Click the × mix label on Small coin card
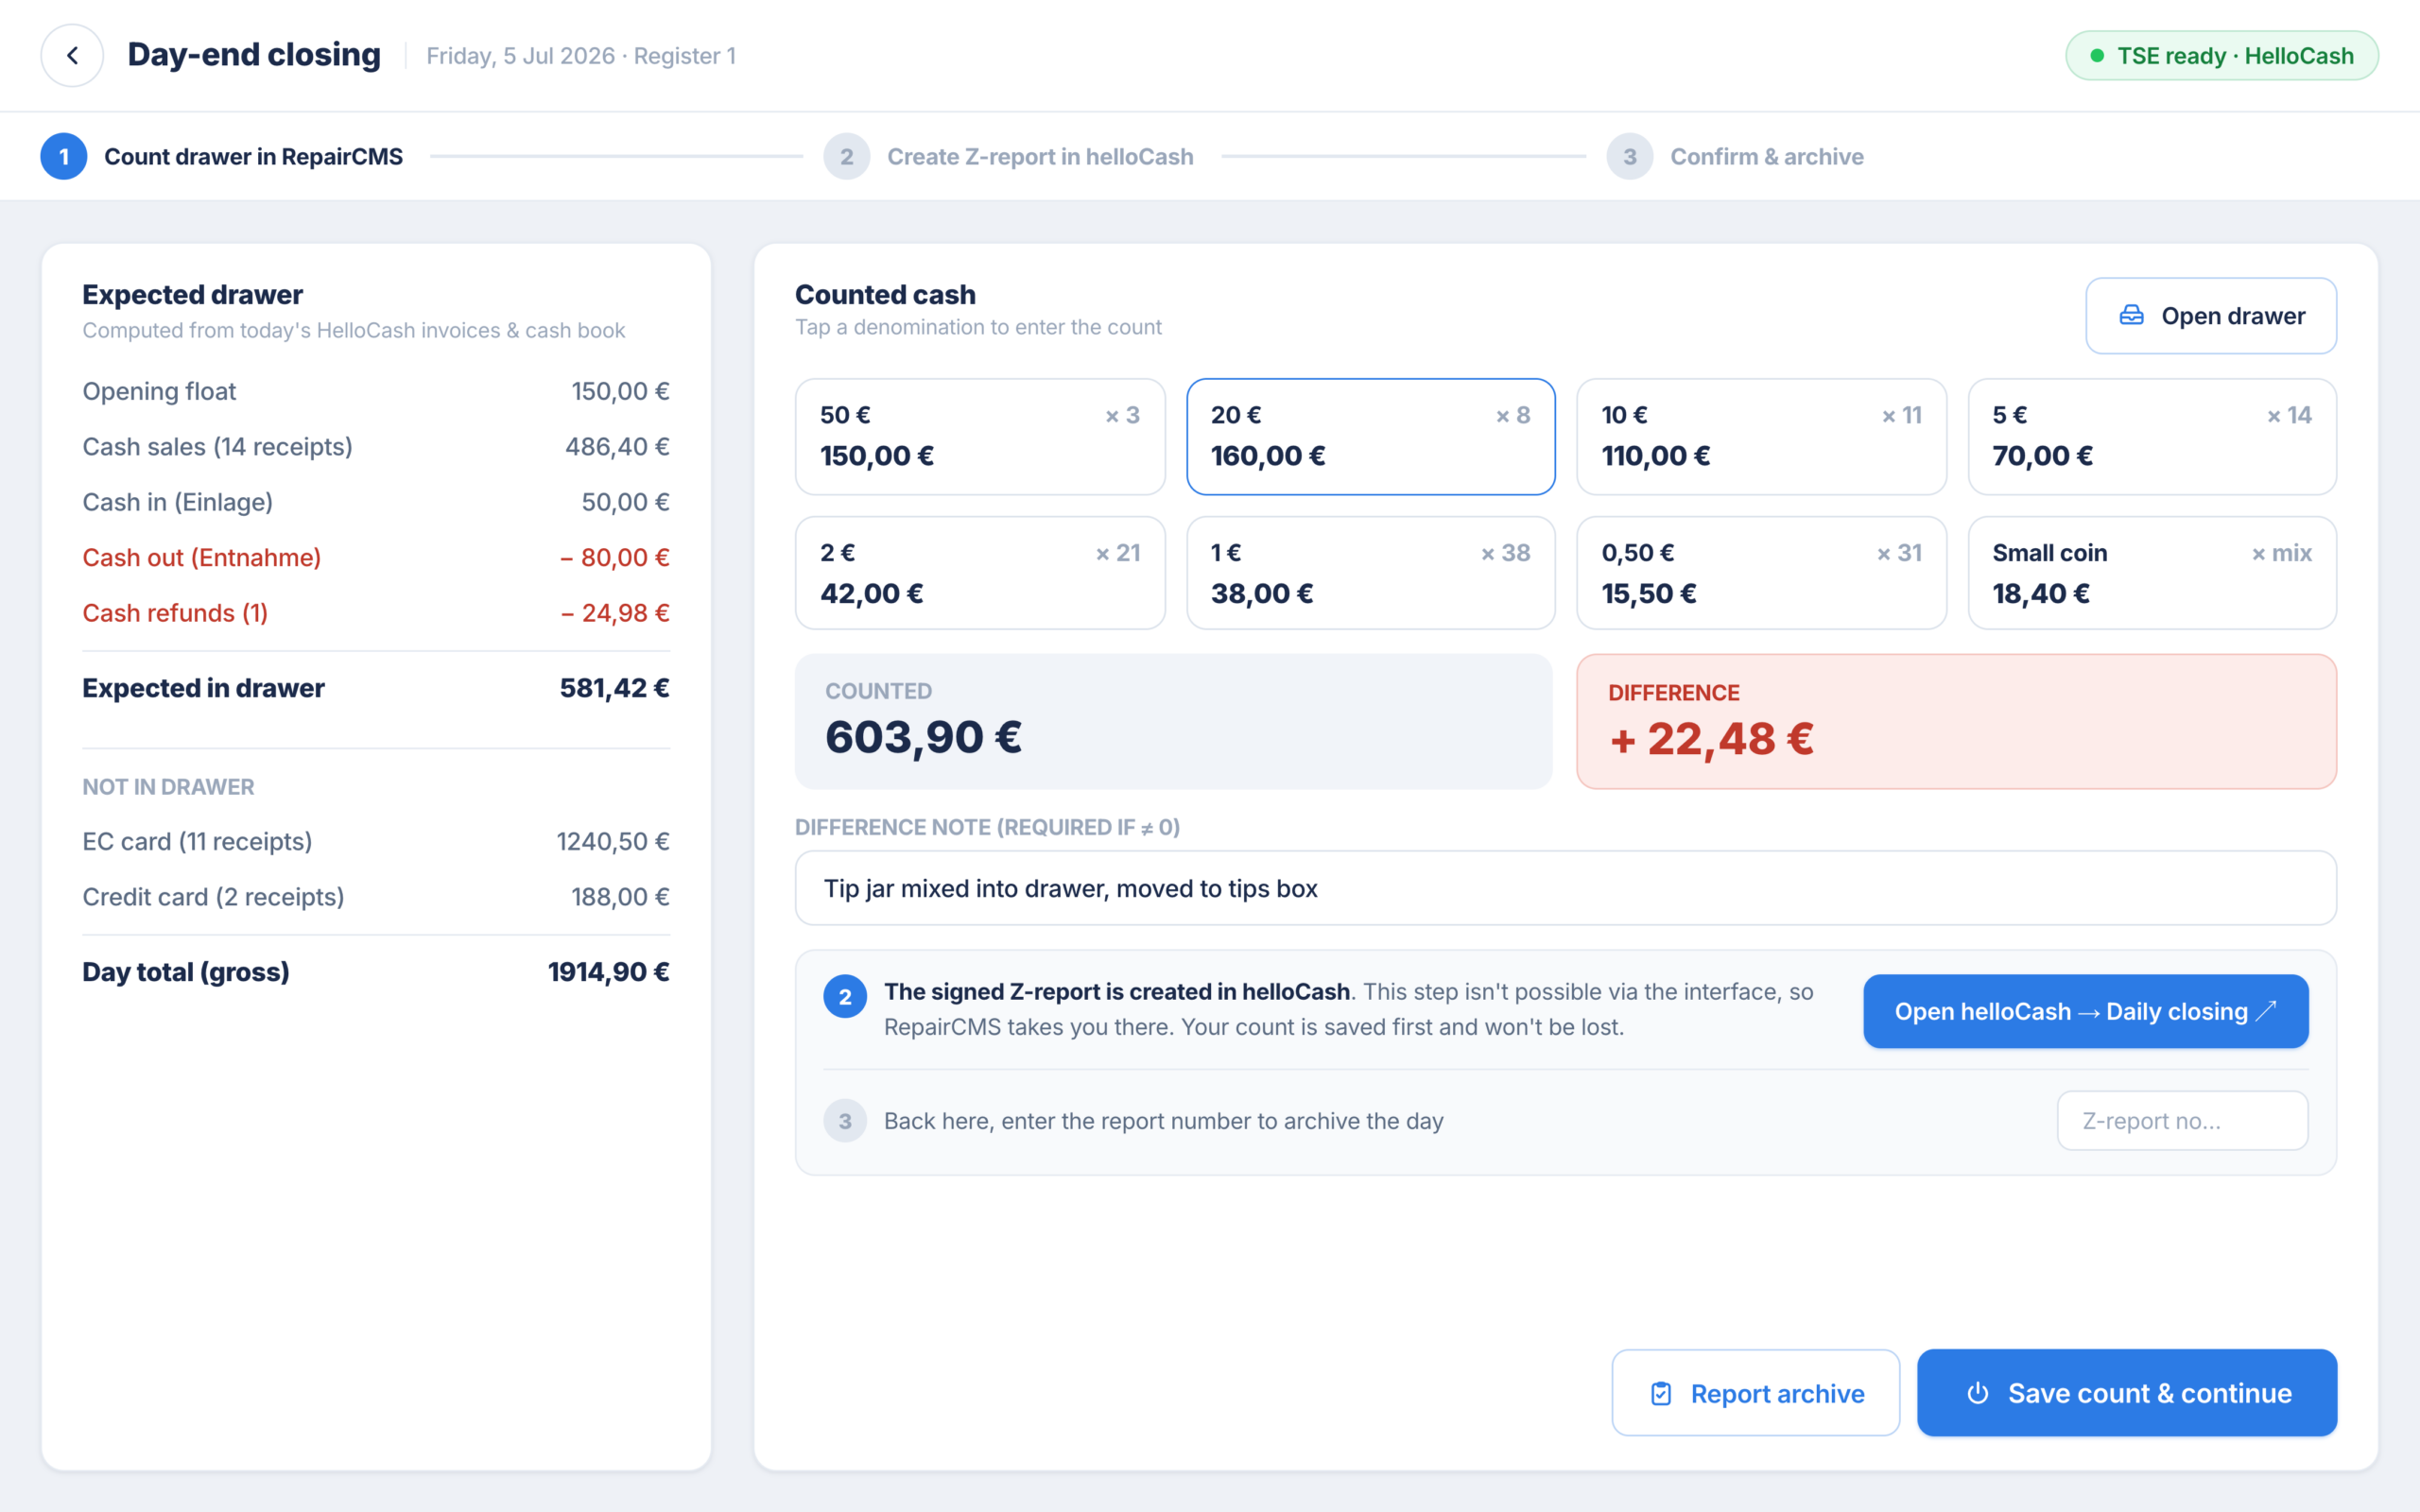Image resolution: width=2420 pixels, height=1512 pixels. (x=2281, y=553)
